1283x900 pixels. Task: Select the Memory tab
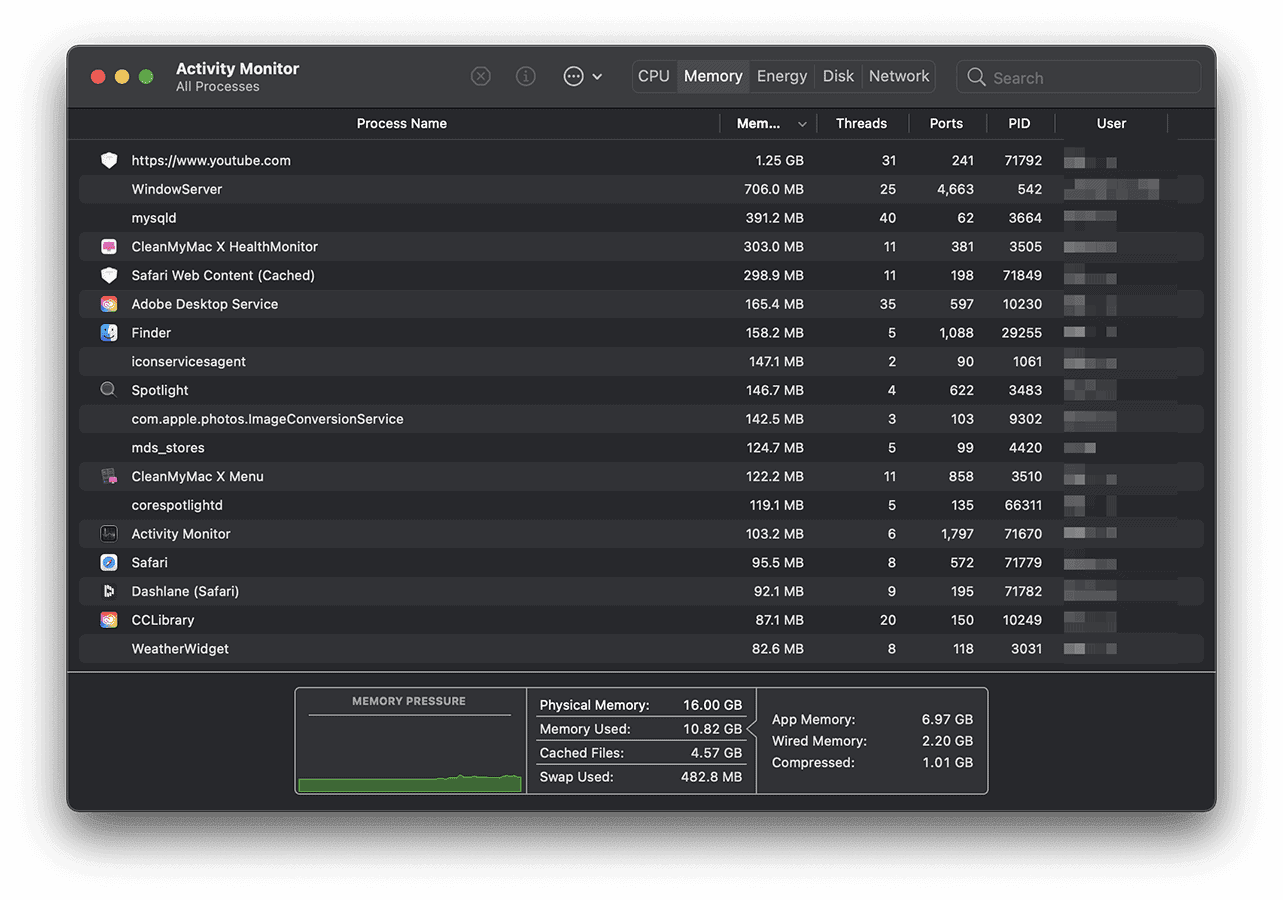713,76
